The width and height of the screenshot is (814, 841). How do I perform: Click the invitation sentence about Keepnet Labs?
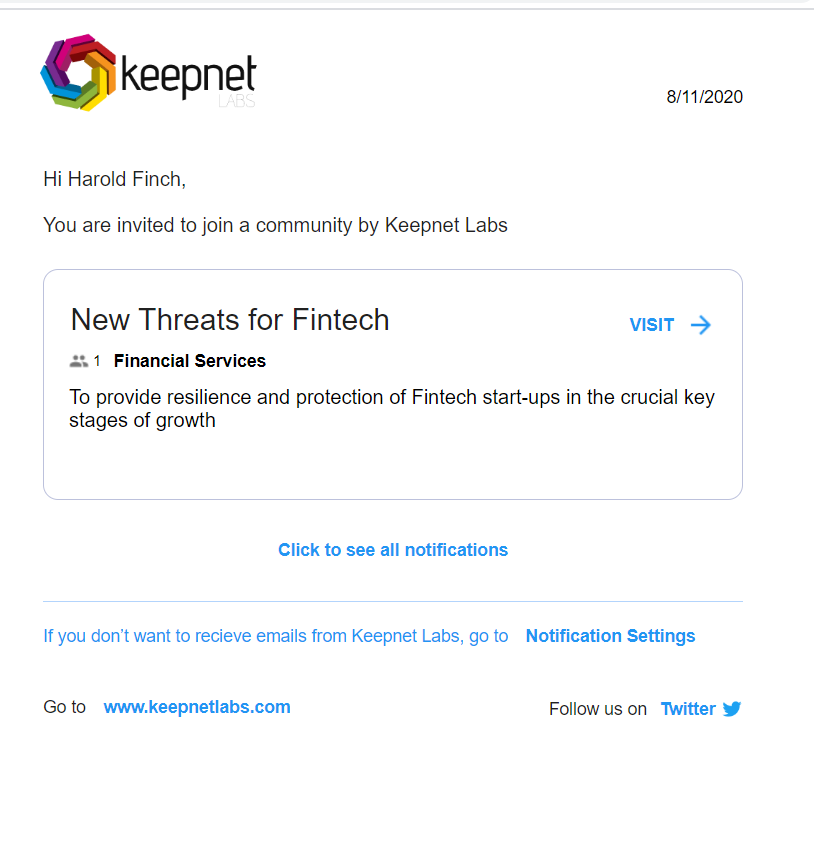(275, 225)
